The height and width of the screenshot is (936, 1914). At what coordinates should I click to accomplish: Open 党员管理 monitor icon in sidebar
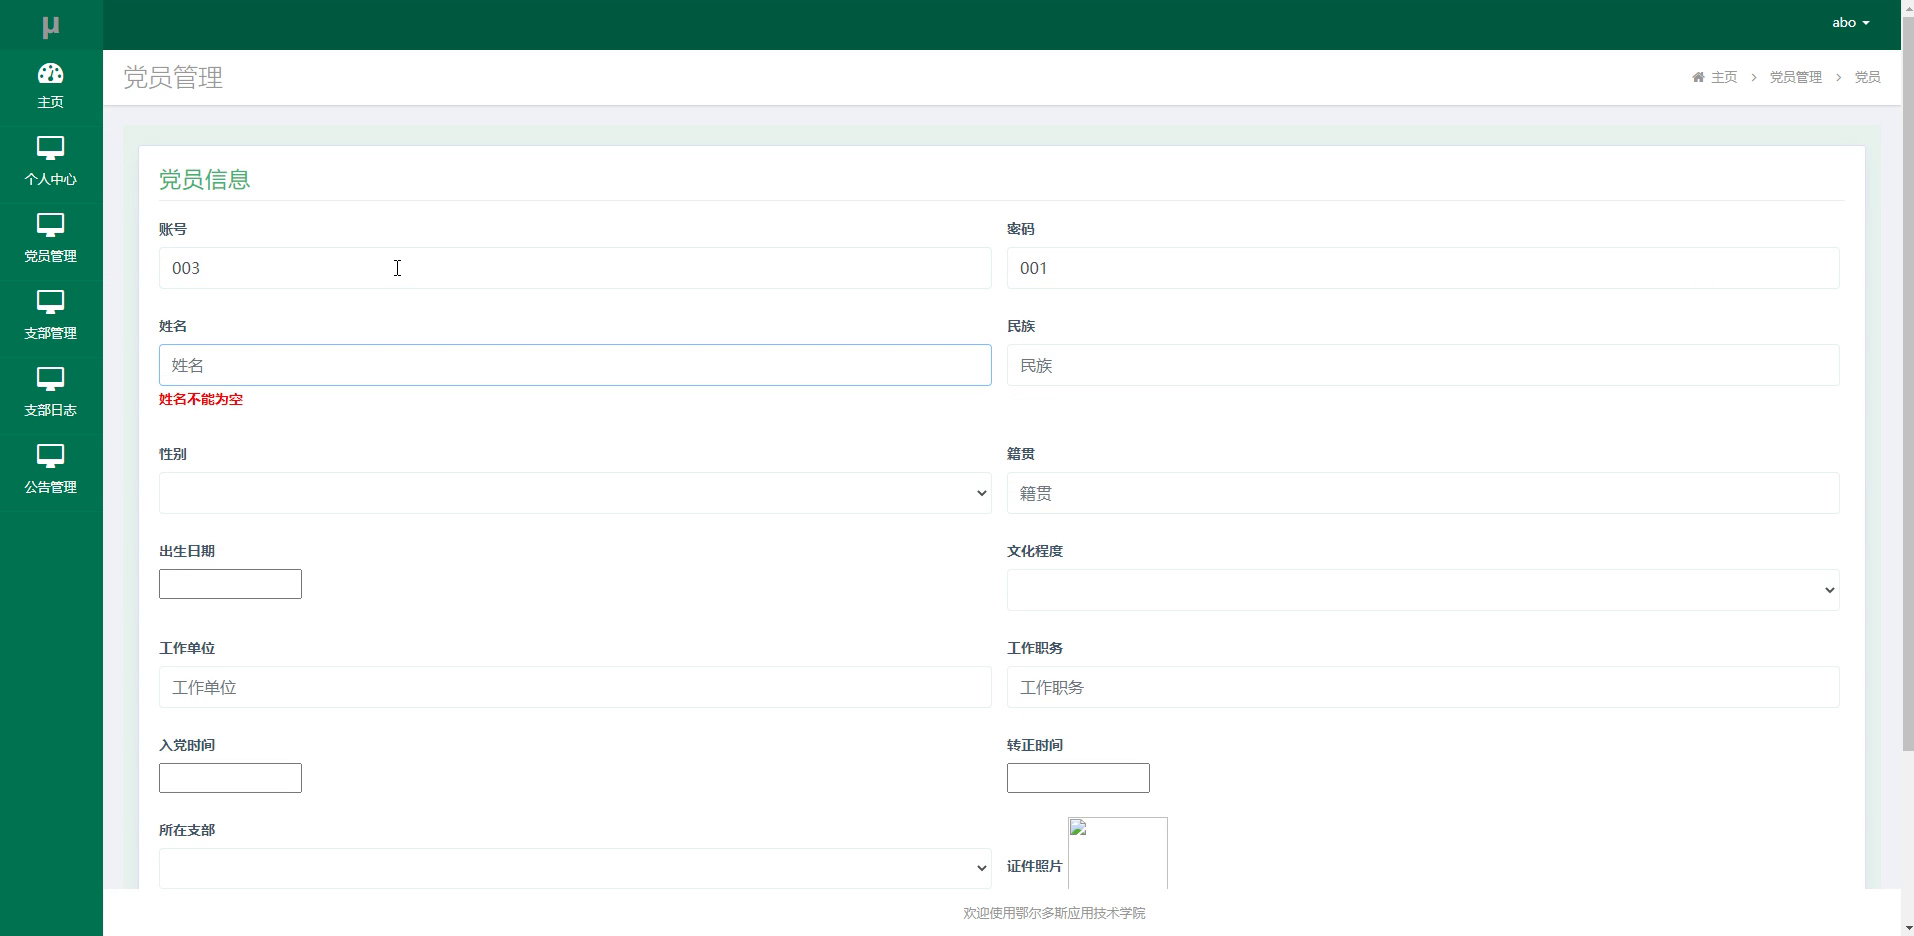click(x=51, y=225)
